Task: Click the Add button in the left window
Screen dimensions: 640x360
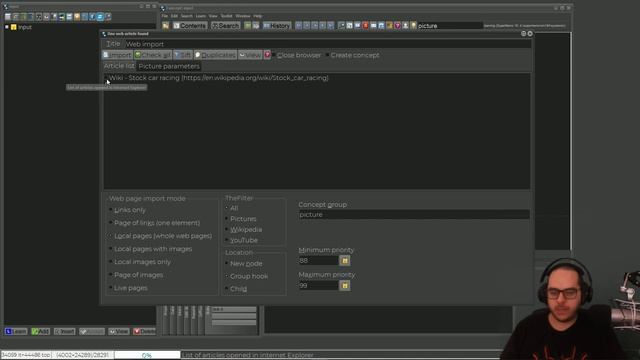Action: [40, 331]
